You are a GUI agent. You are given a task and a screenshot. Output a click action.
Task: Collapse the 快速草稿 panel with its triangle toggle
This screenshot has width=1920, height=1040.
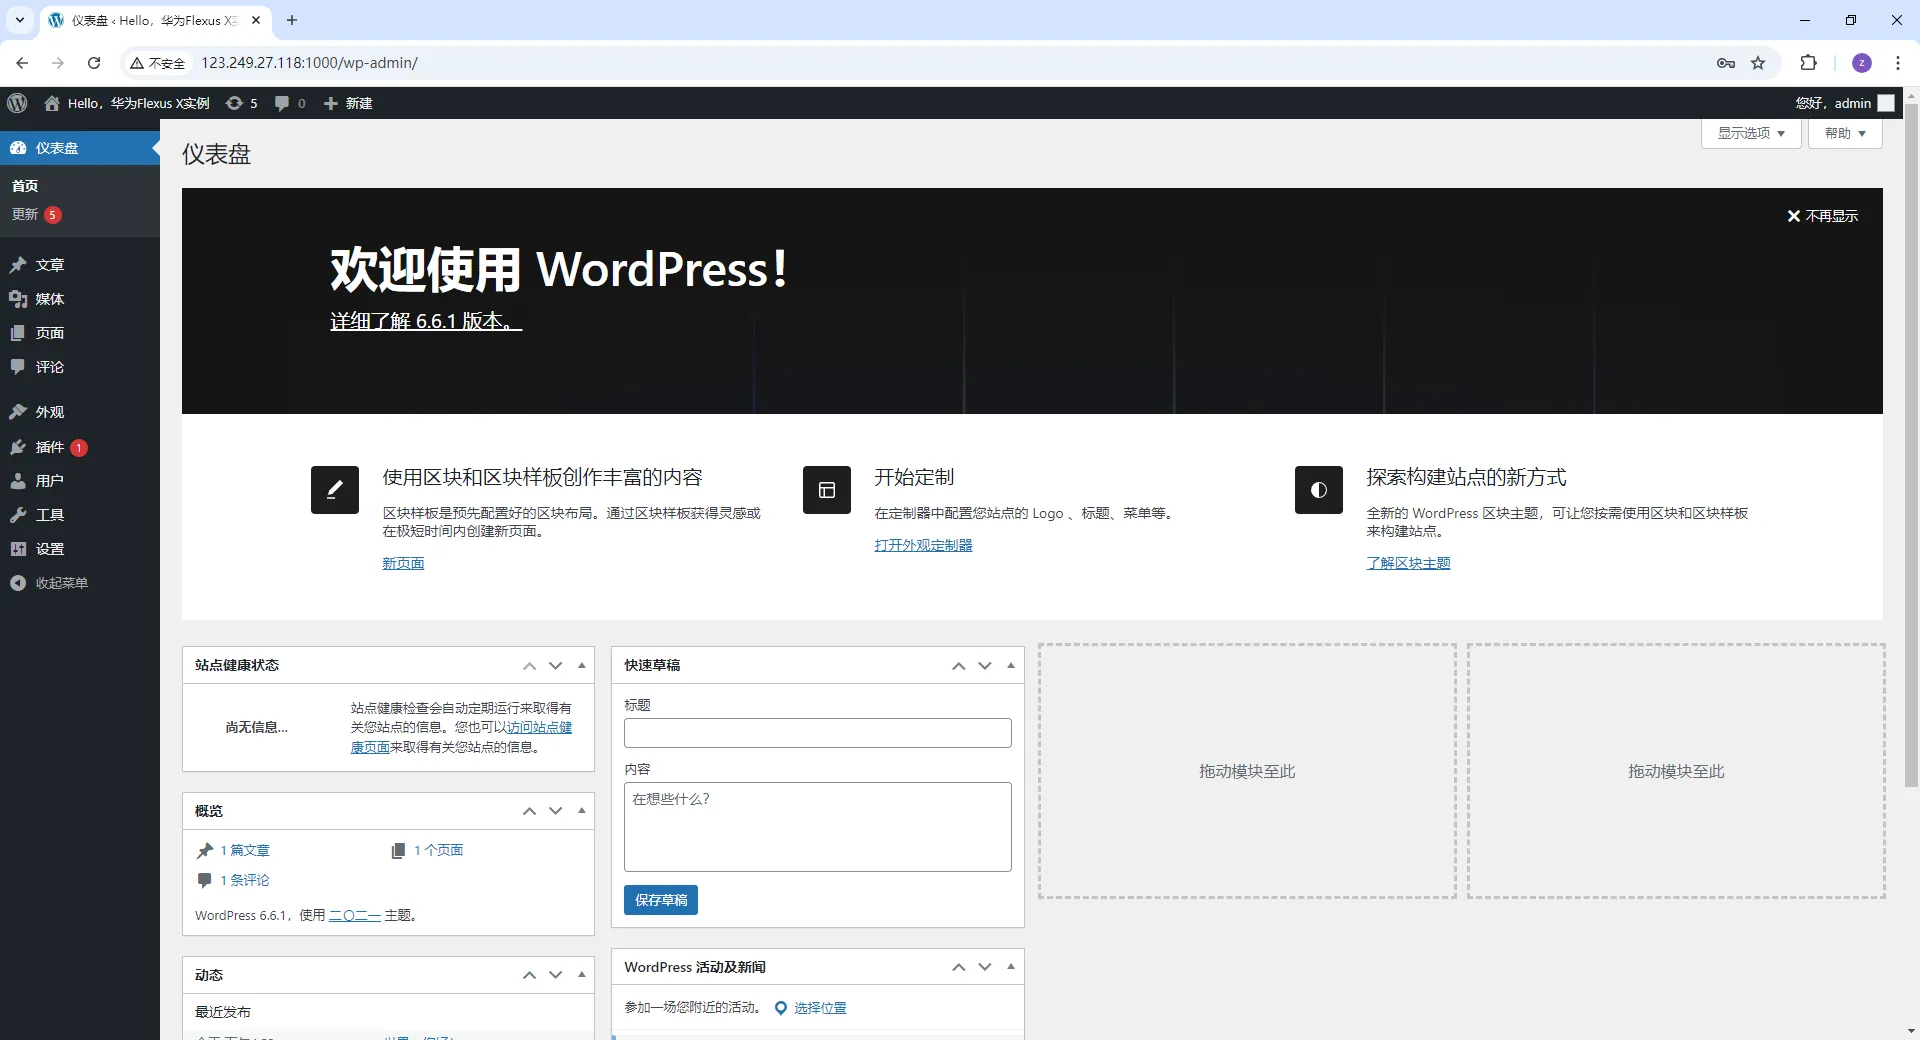[x=1011, y=665]
